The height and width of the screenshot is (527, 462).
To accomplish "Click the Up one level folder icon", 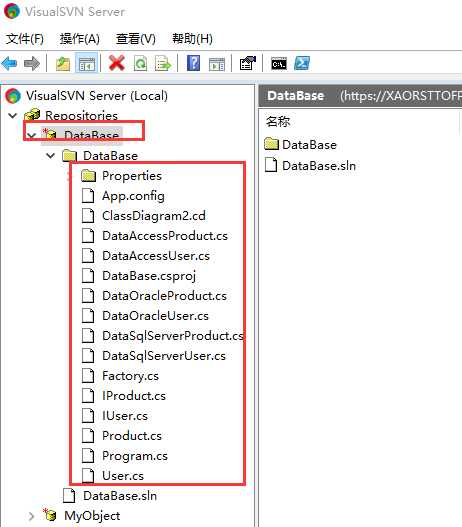I will click(63, 63).
